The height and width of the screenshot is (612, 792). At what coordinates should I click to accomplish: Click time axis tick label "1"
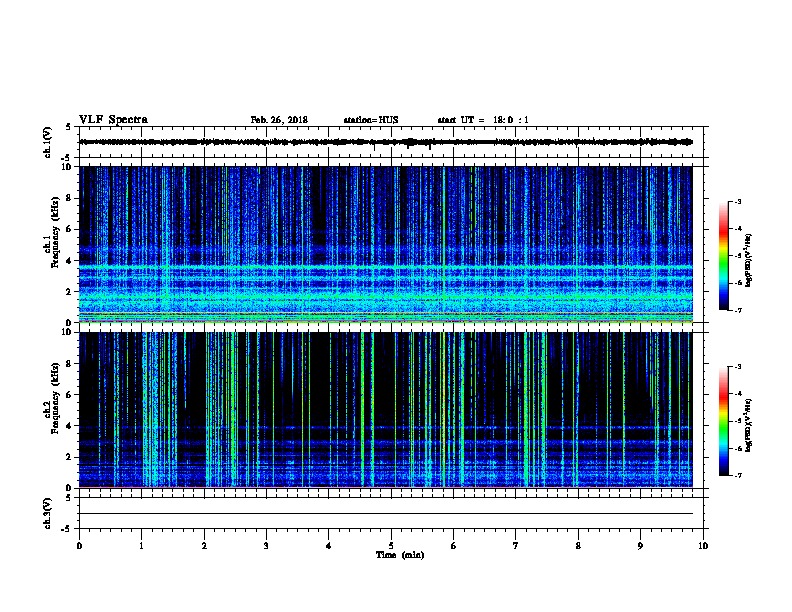coord(141,546)
